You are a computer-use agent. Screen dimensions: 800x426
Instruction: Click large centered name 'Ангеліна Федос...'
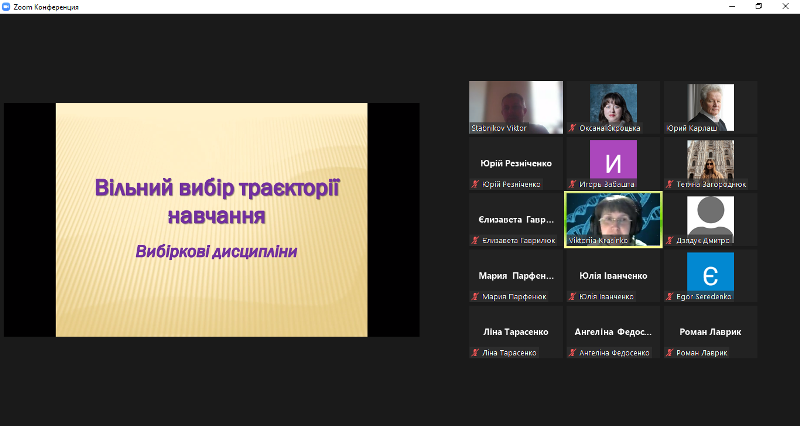click(613, 332)
